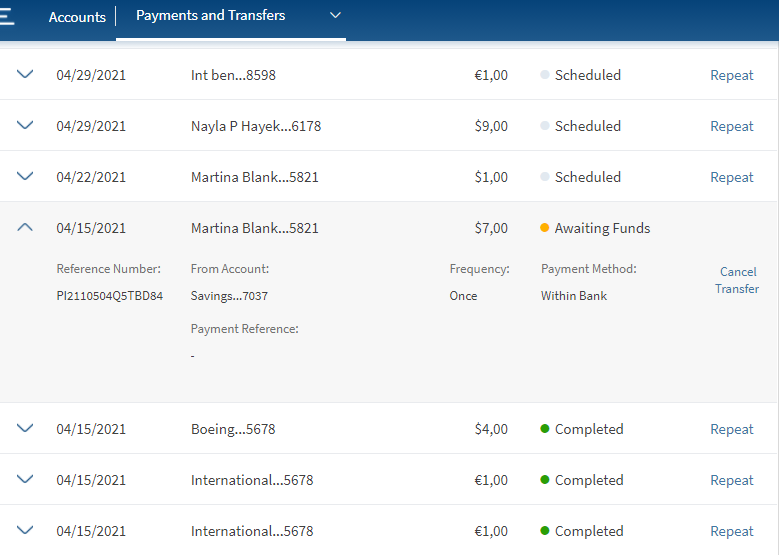Repeat the last International...5678 payment

(731, 532)
